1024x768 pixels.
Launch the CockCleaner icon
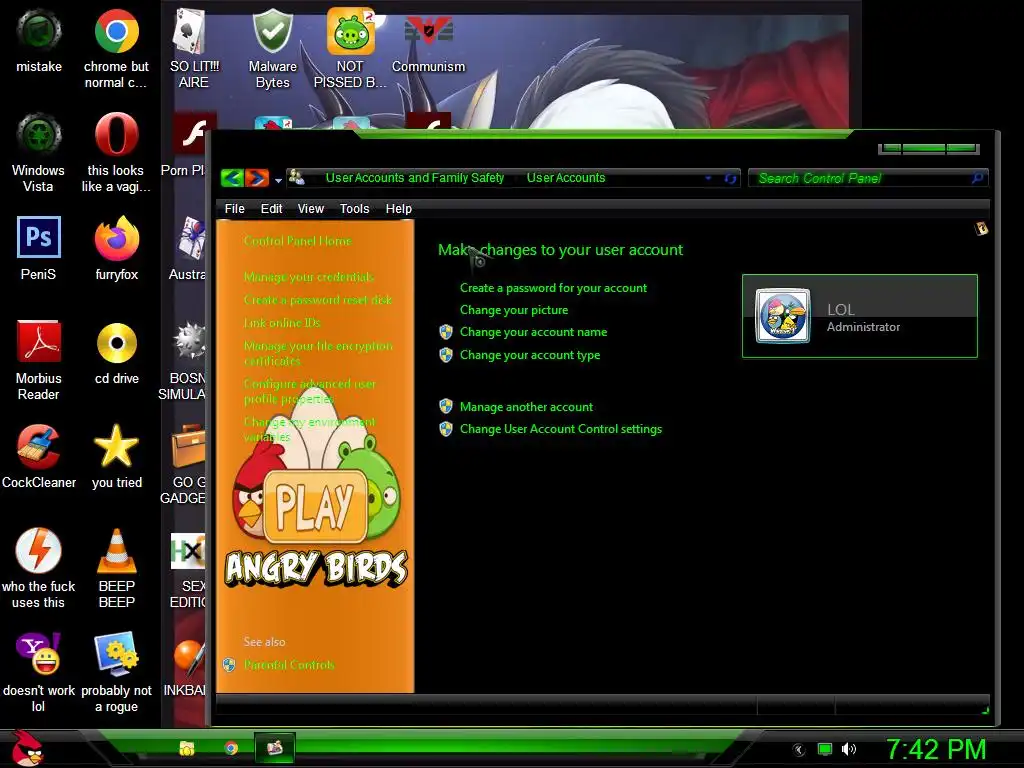[x=39, y=456]
